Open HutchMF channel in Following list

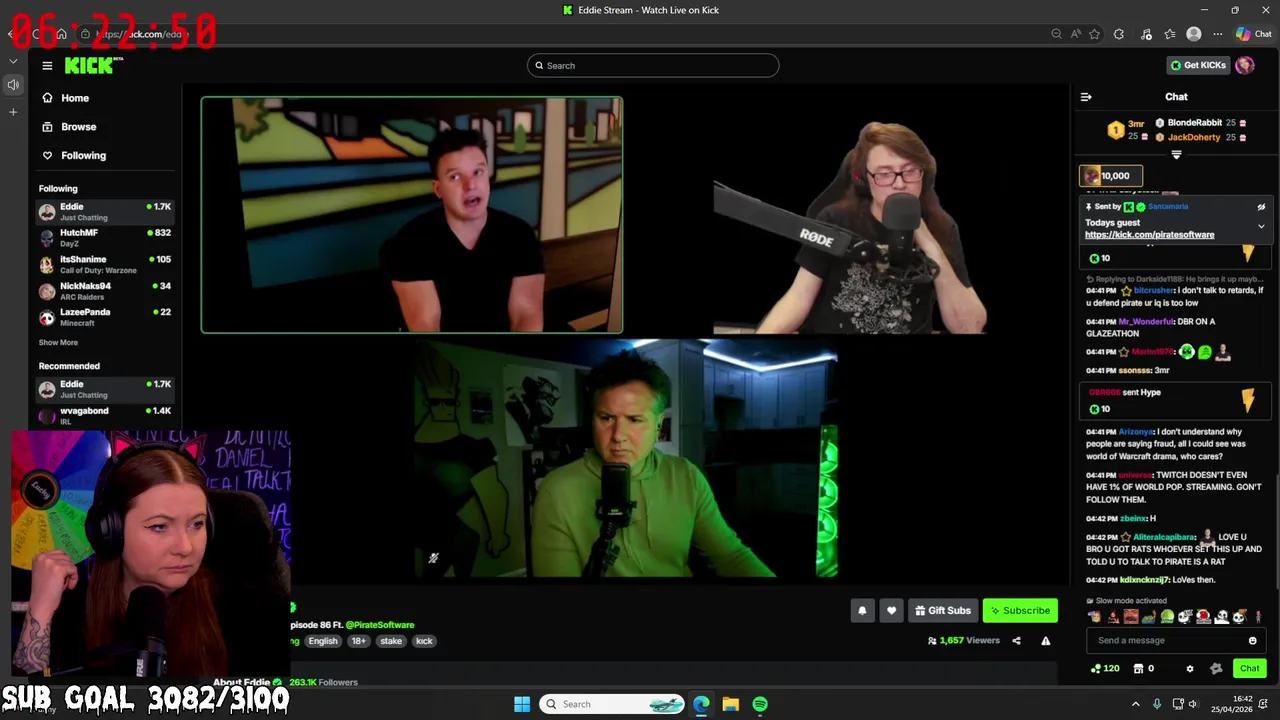(x=105, y=238)
